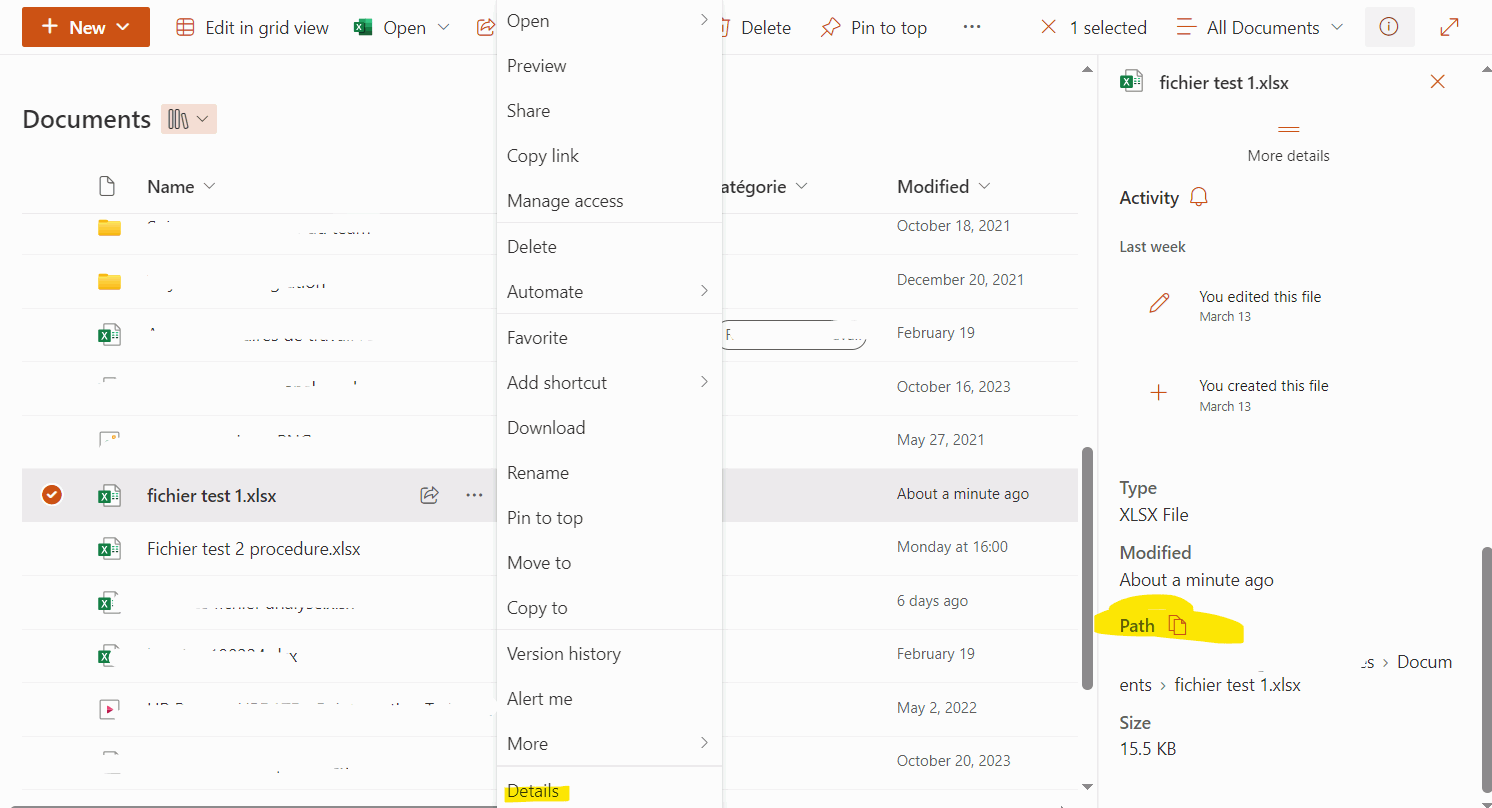Click the More details handle in details pane
The image size is (1492, 808).
click(x=1288, y=130)
